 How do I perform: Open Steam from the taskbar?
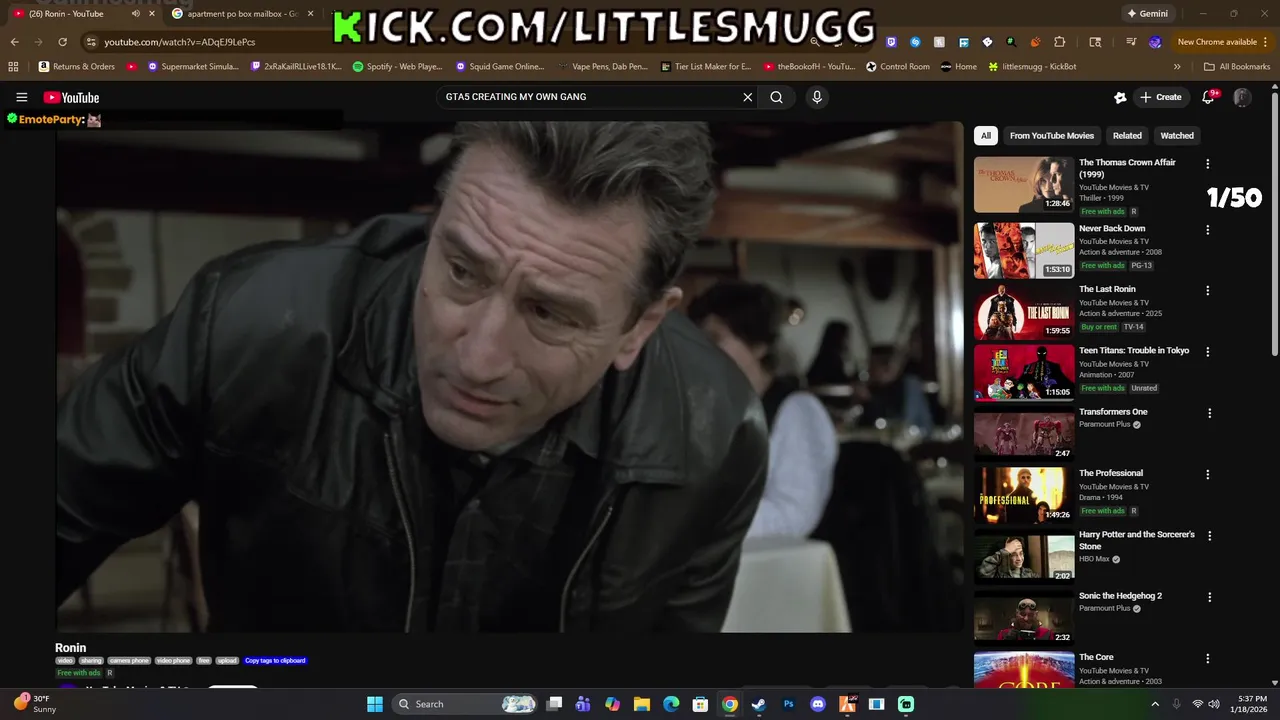pos(759,704)
